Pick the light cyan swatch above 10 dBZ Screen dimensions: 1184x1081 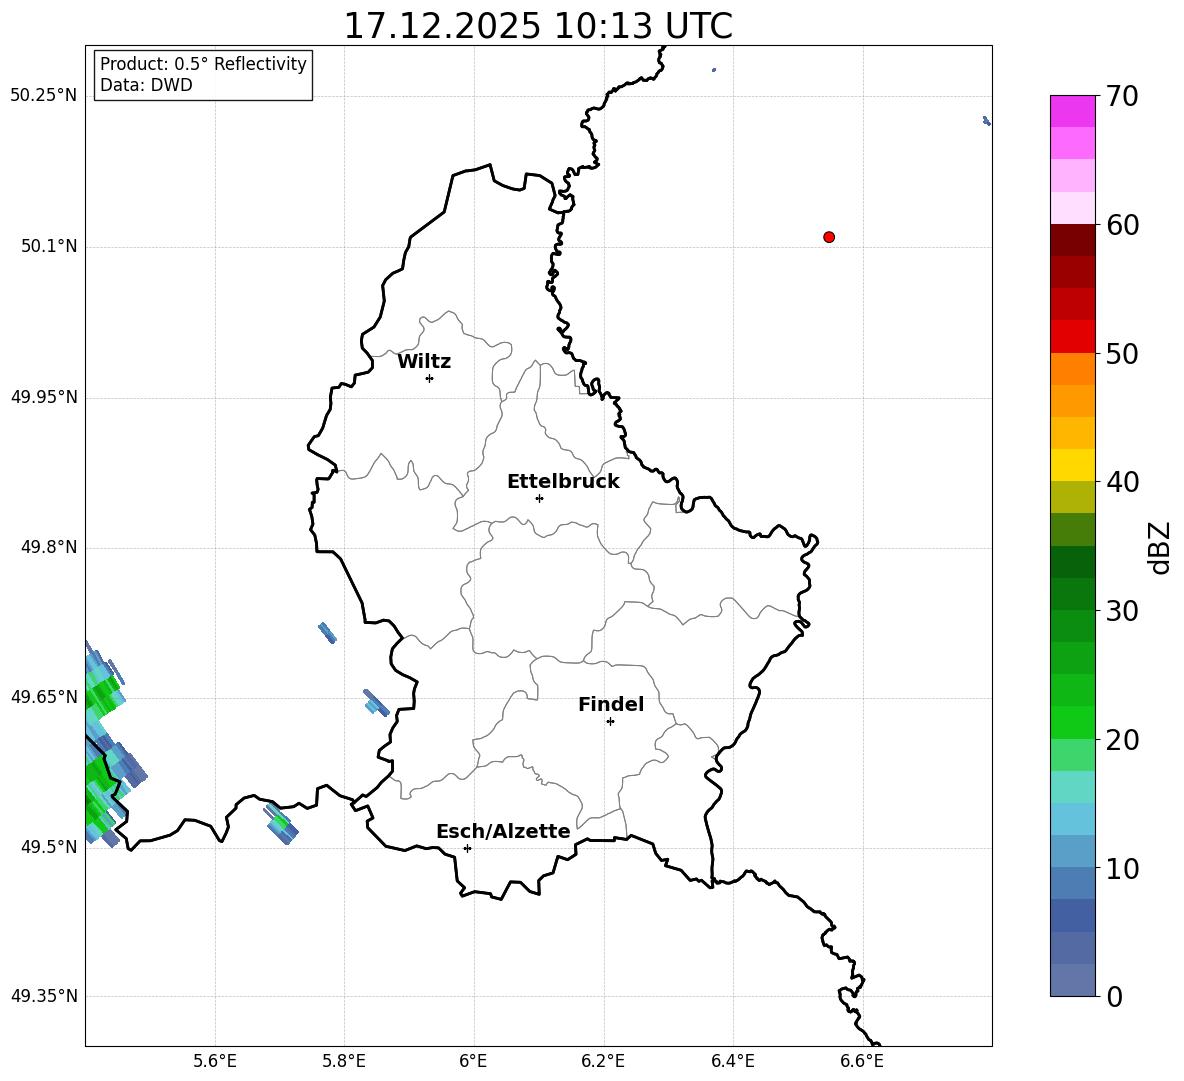[x=1072, y=819]
